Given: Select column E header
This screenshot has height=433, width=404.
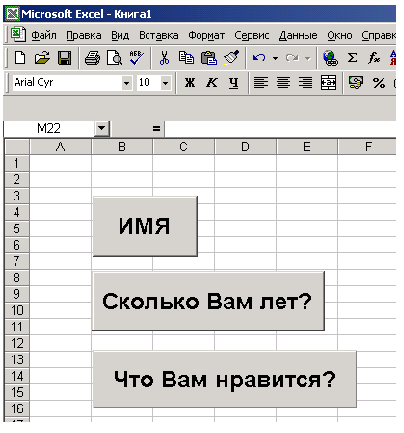Looking at the screenshot, I should click(307, 147).
